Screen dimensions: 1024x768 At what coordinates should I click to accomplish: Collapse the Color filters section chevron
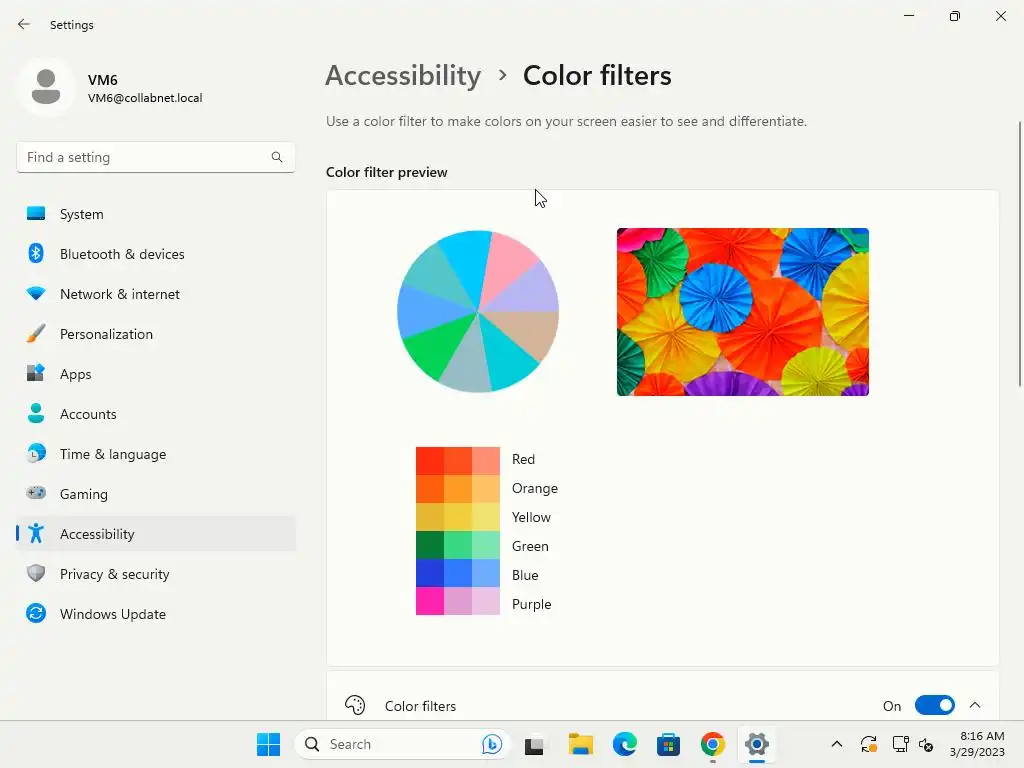click(x=975, y=705)
